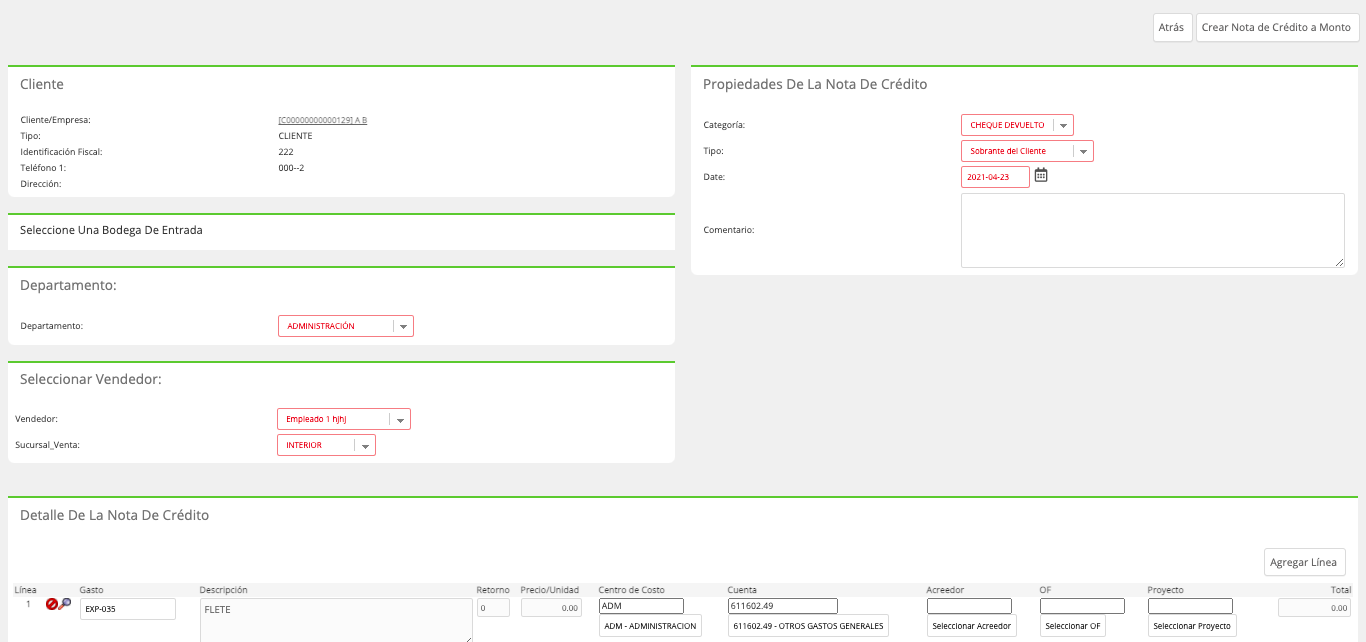Click the Descripción text area with FLETE

point(336,620)
